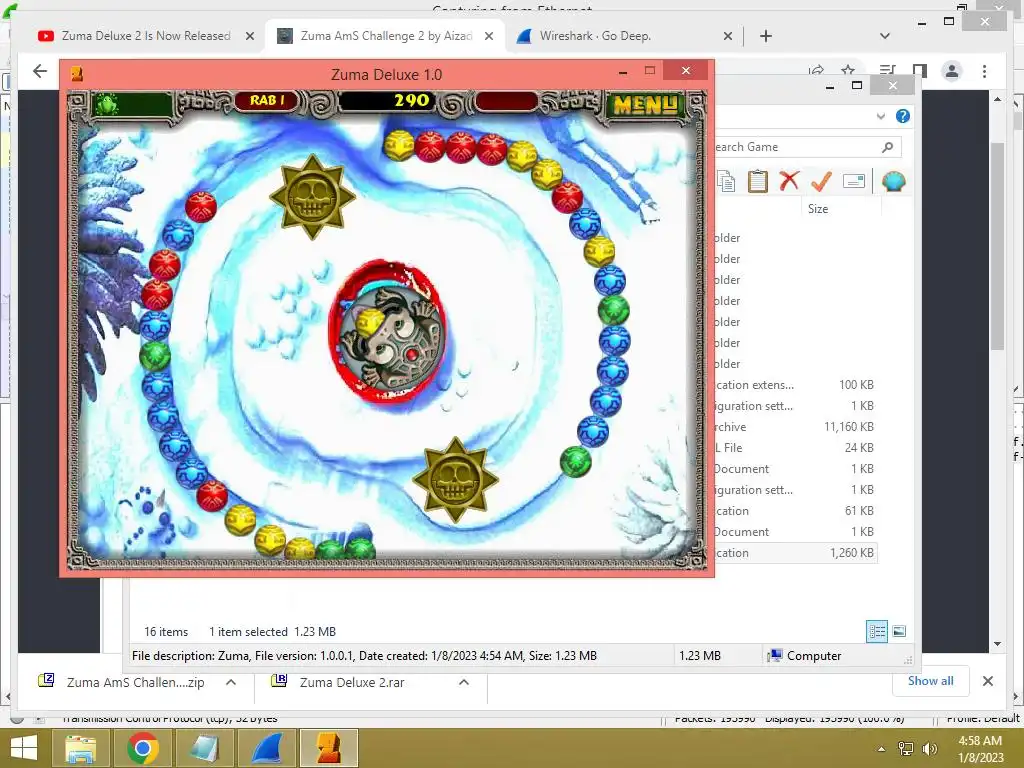Switch to the Zuma Deluxe 2 Is Now Released tab
The width and height of the screenshot is (1024, 768).
(146, 36)
